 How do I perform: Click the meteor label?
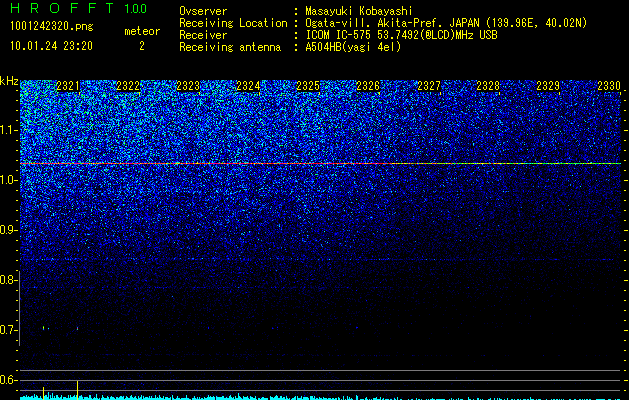point(142,31)
